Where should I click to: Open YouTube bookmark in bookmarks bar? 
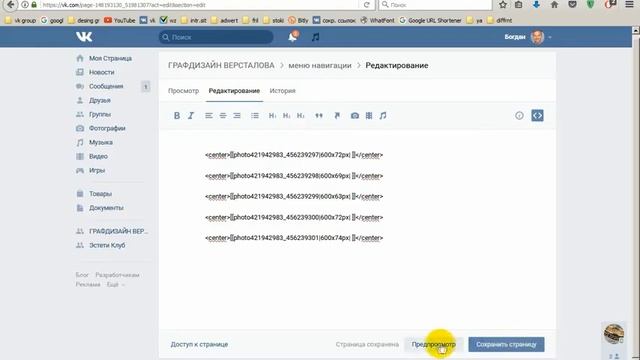120,20
